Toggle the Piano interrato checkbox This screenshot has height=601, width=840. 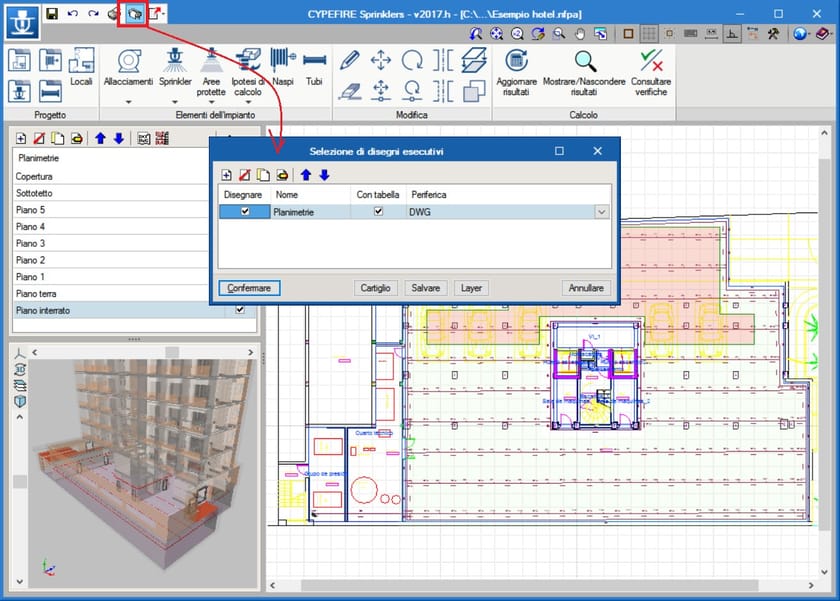pos(238,310)
